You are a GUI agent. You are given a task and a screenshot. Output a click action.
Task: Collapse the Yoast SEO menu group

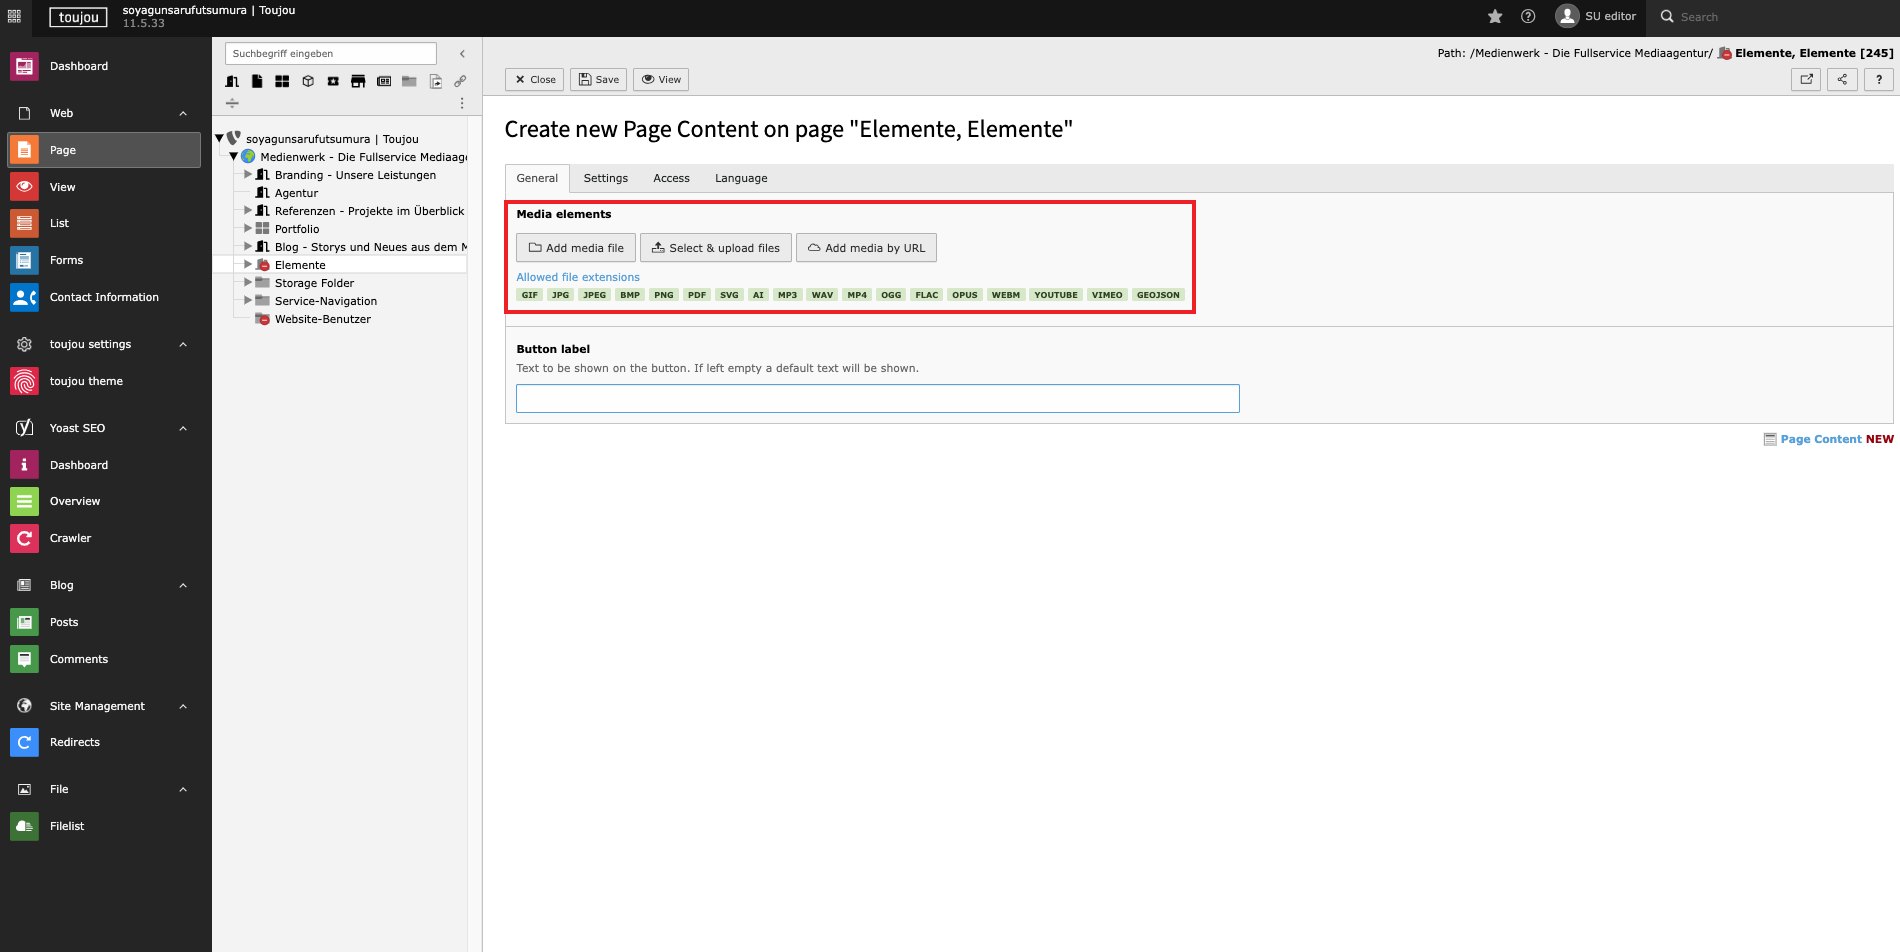point(183,428)
